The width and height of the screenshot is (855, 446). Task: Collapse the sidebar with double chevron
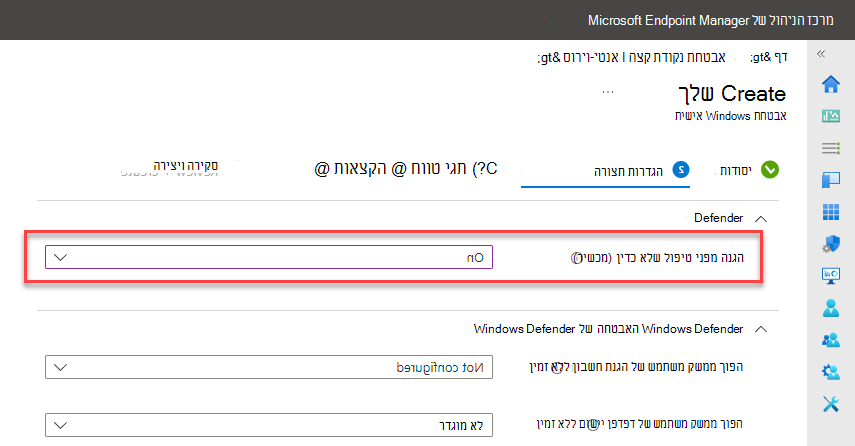(821, 53)
